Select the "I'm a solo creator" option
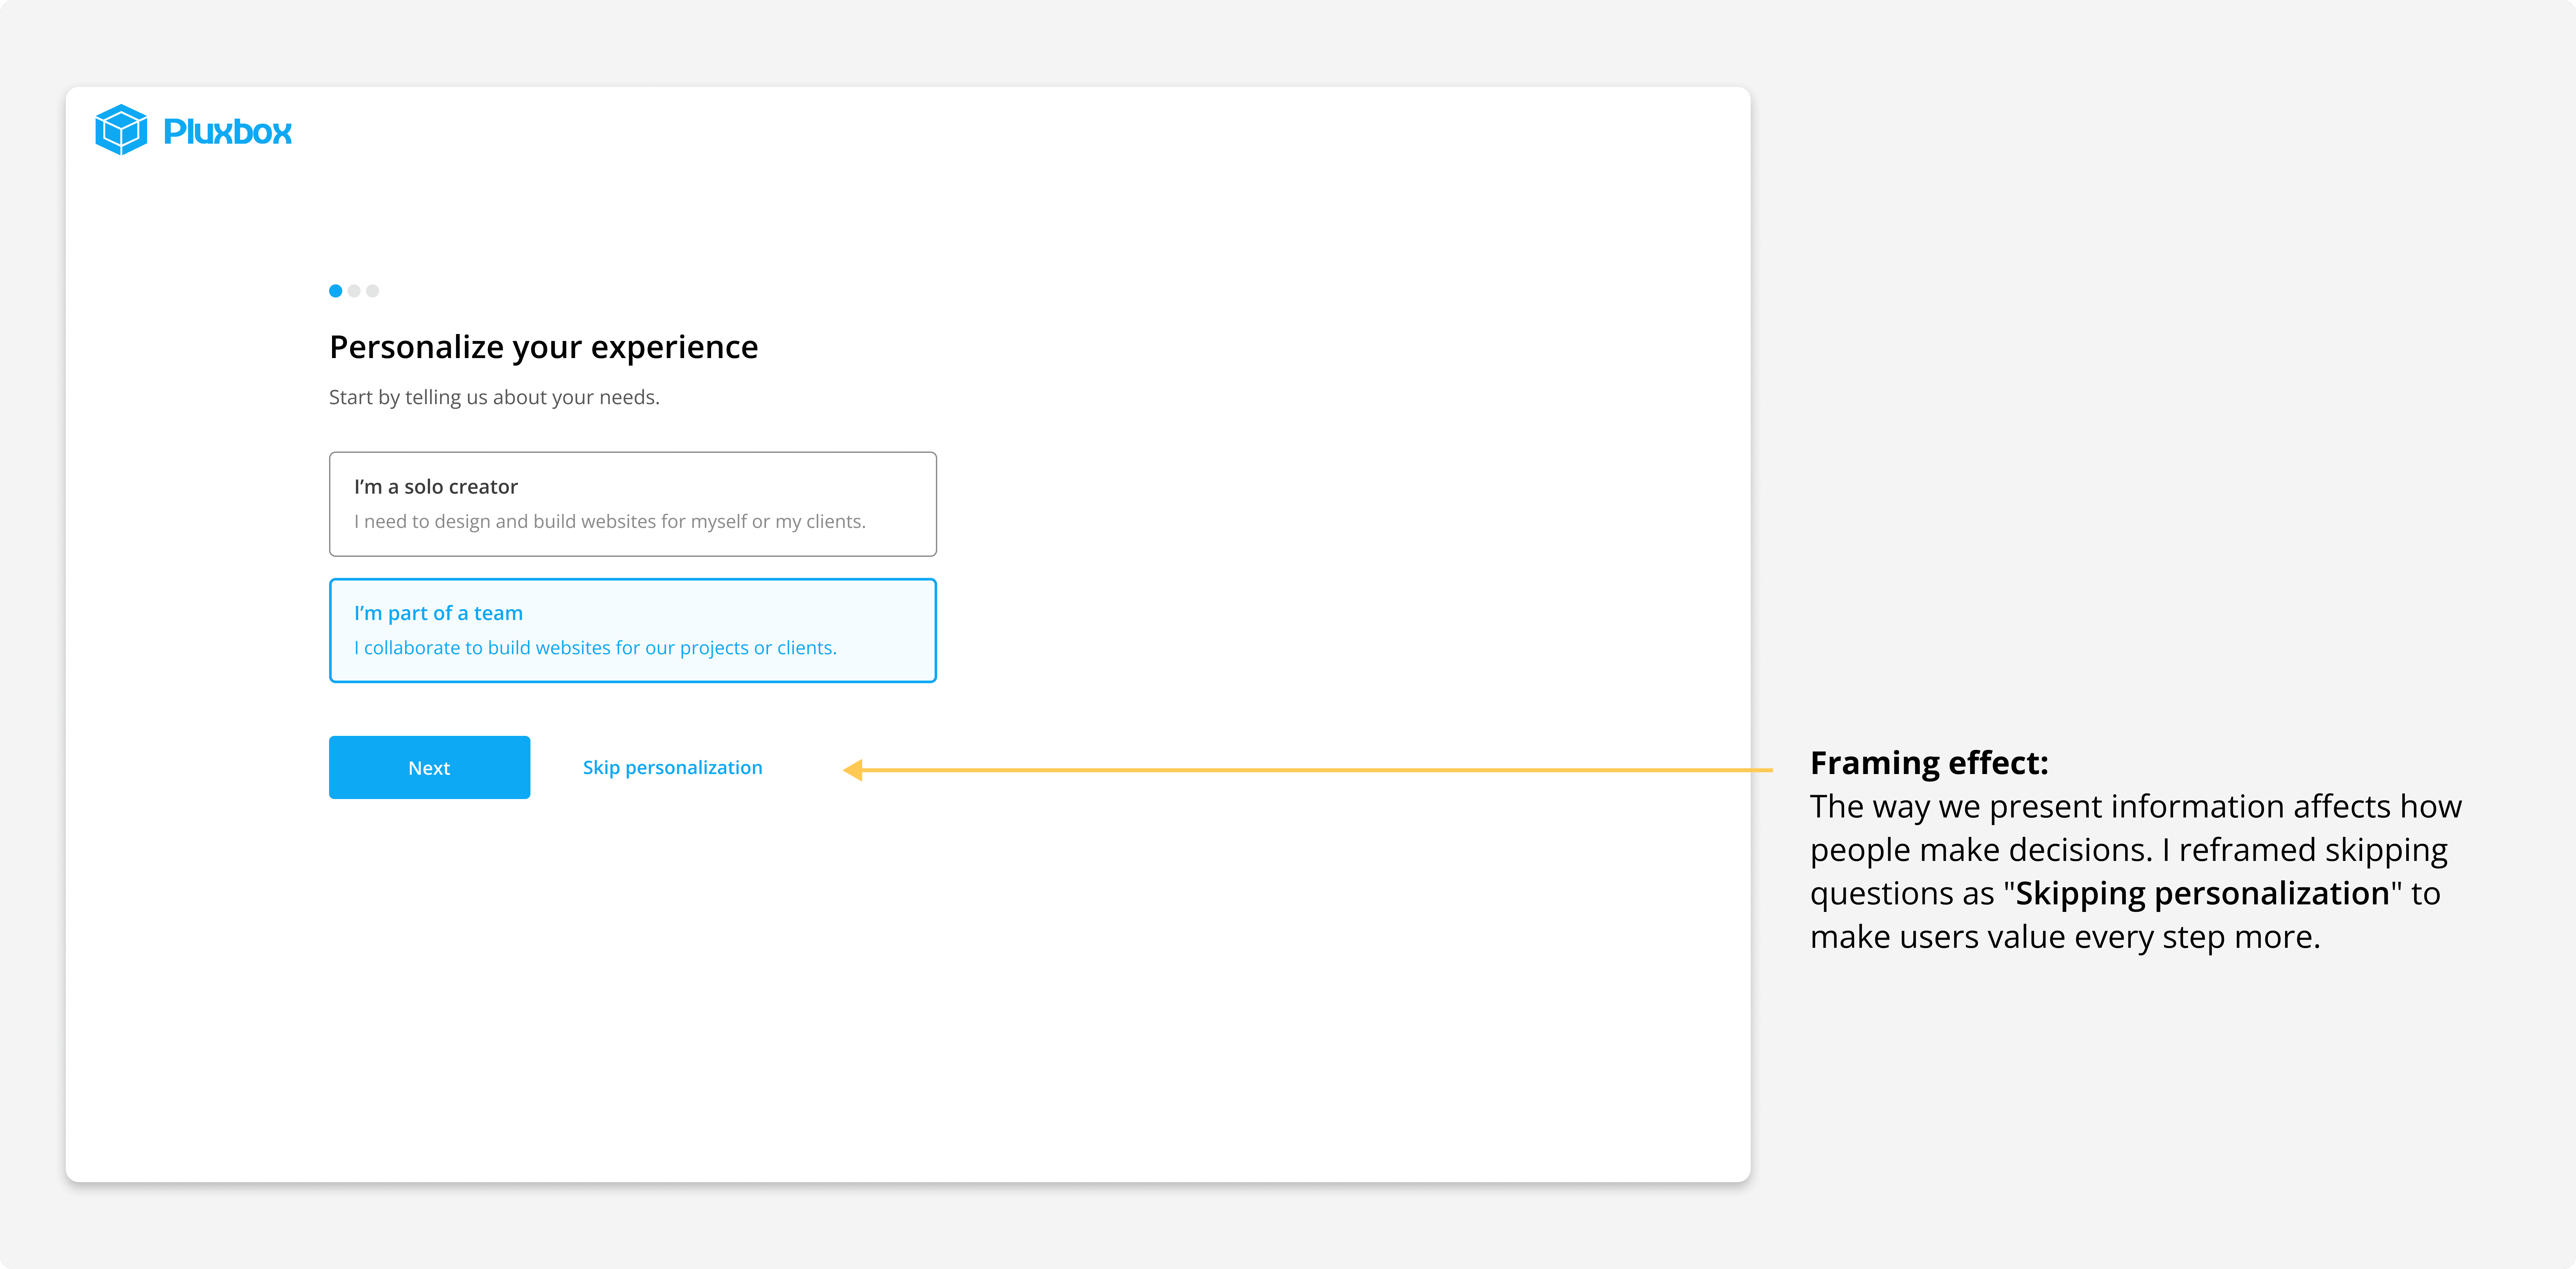2576x1269 pixels. pos(633,504)
